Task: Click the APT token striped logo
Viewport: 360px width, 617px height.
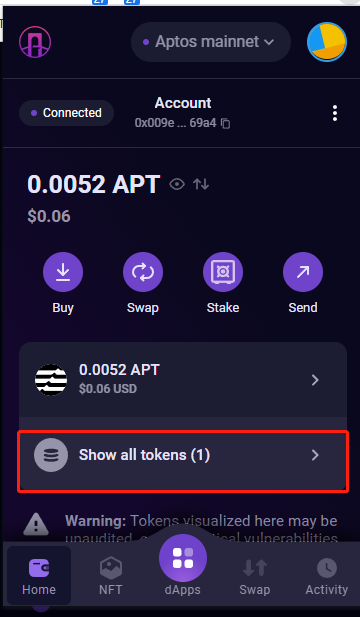Action: pyautogui.click(x=51, y=380)
